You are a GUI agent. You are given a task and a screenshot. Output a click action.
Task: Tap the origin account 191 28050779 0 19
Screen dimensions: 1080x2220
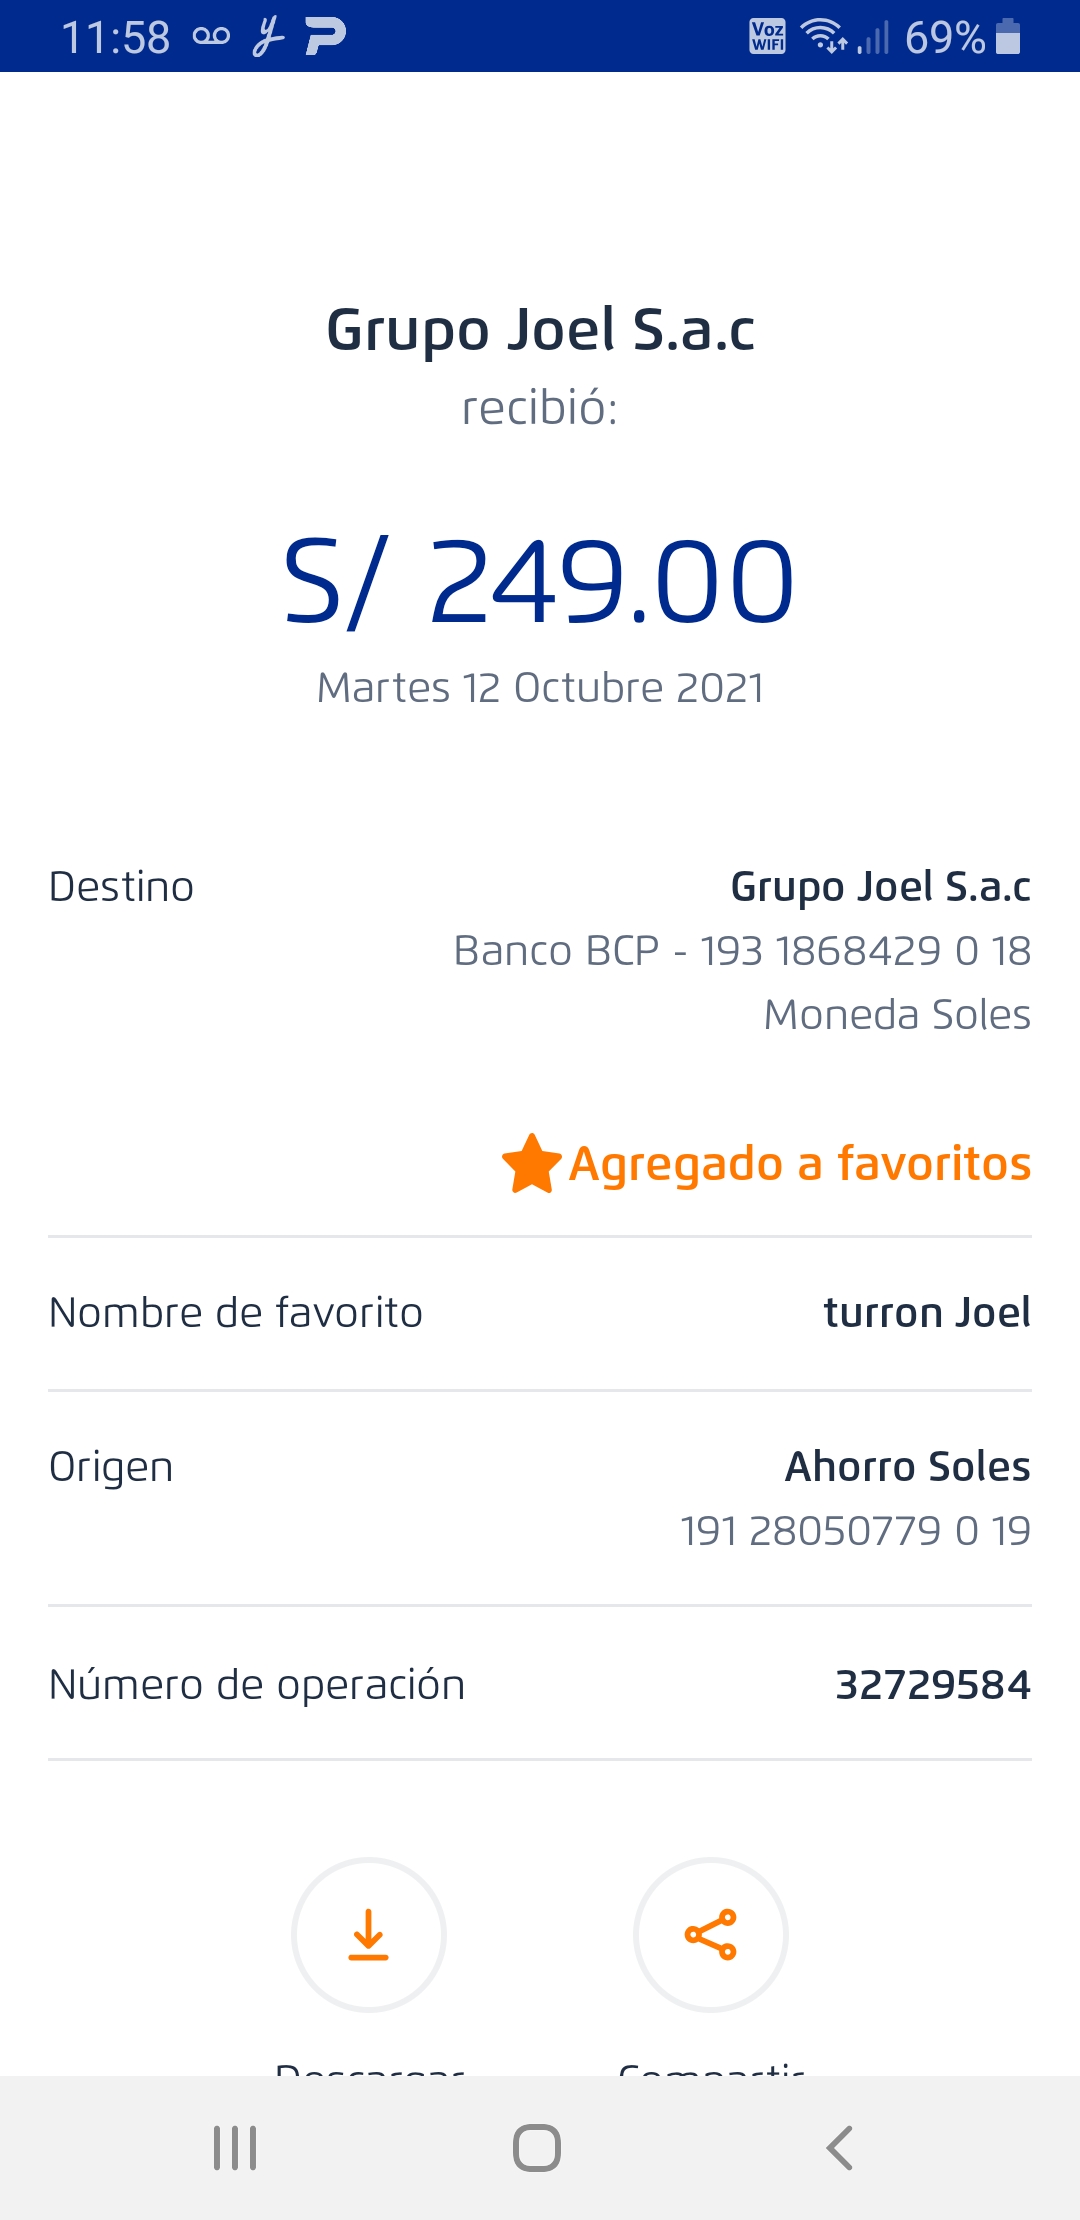[x=855, y=1531]
